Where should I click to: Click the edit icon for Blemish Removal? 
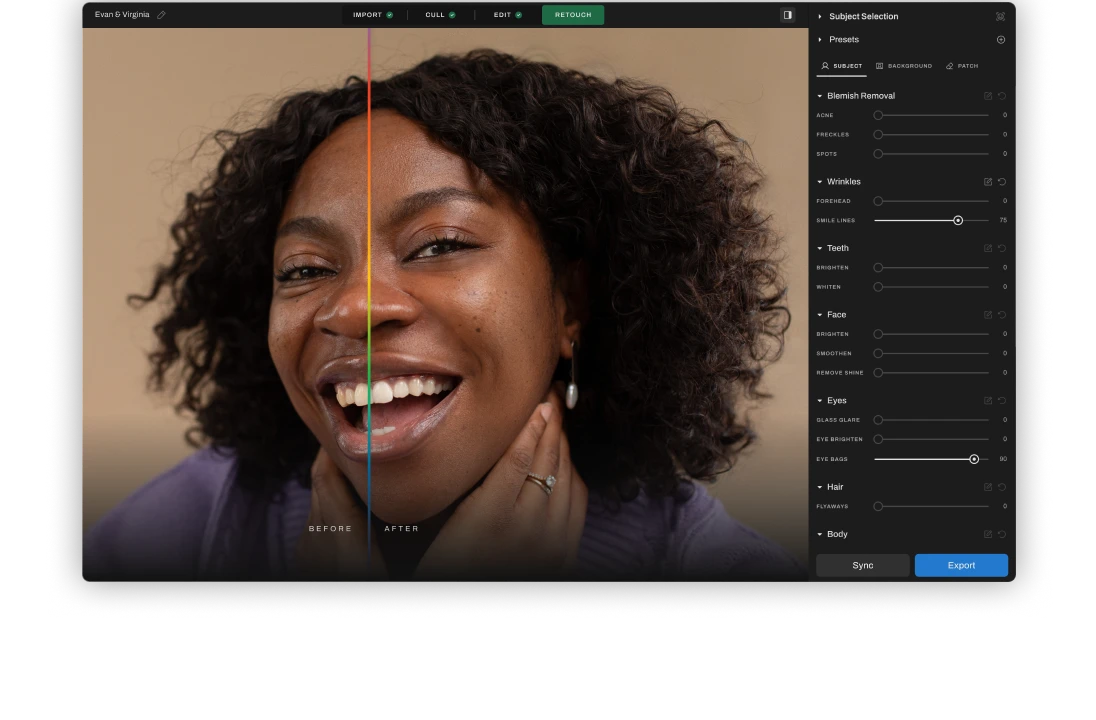pos(988,96)
